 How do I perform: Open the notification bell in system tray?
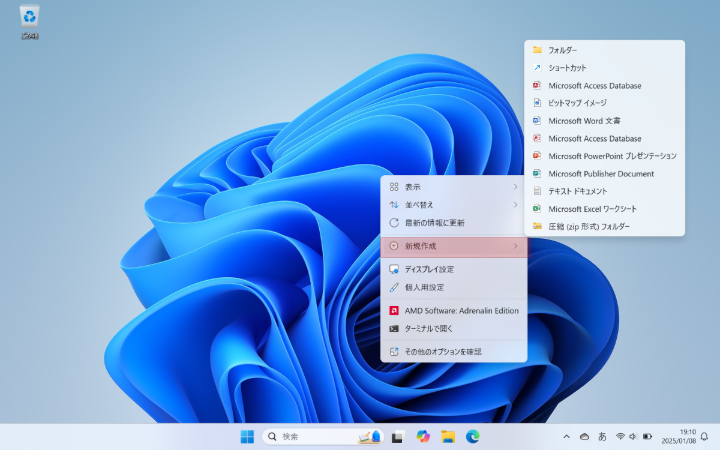(x=704, y=437)
